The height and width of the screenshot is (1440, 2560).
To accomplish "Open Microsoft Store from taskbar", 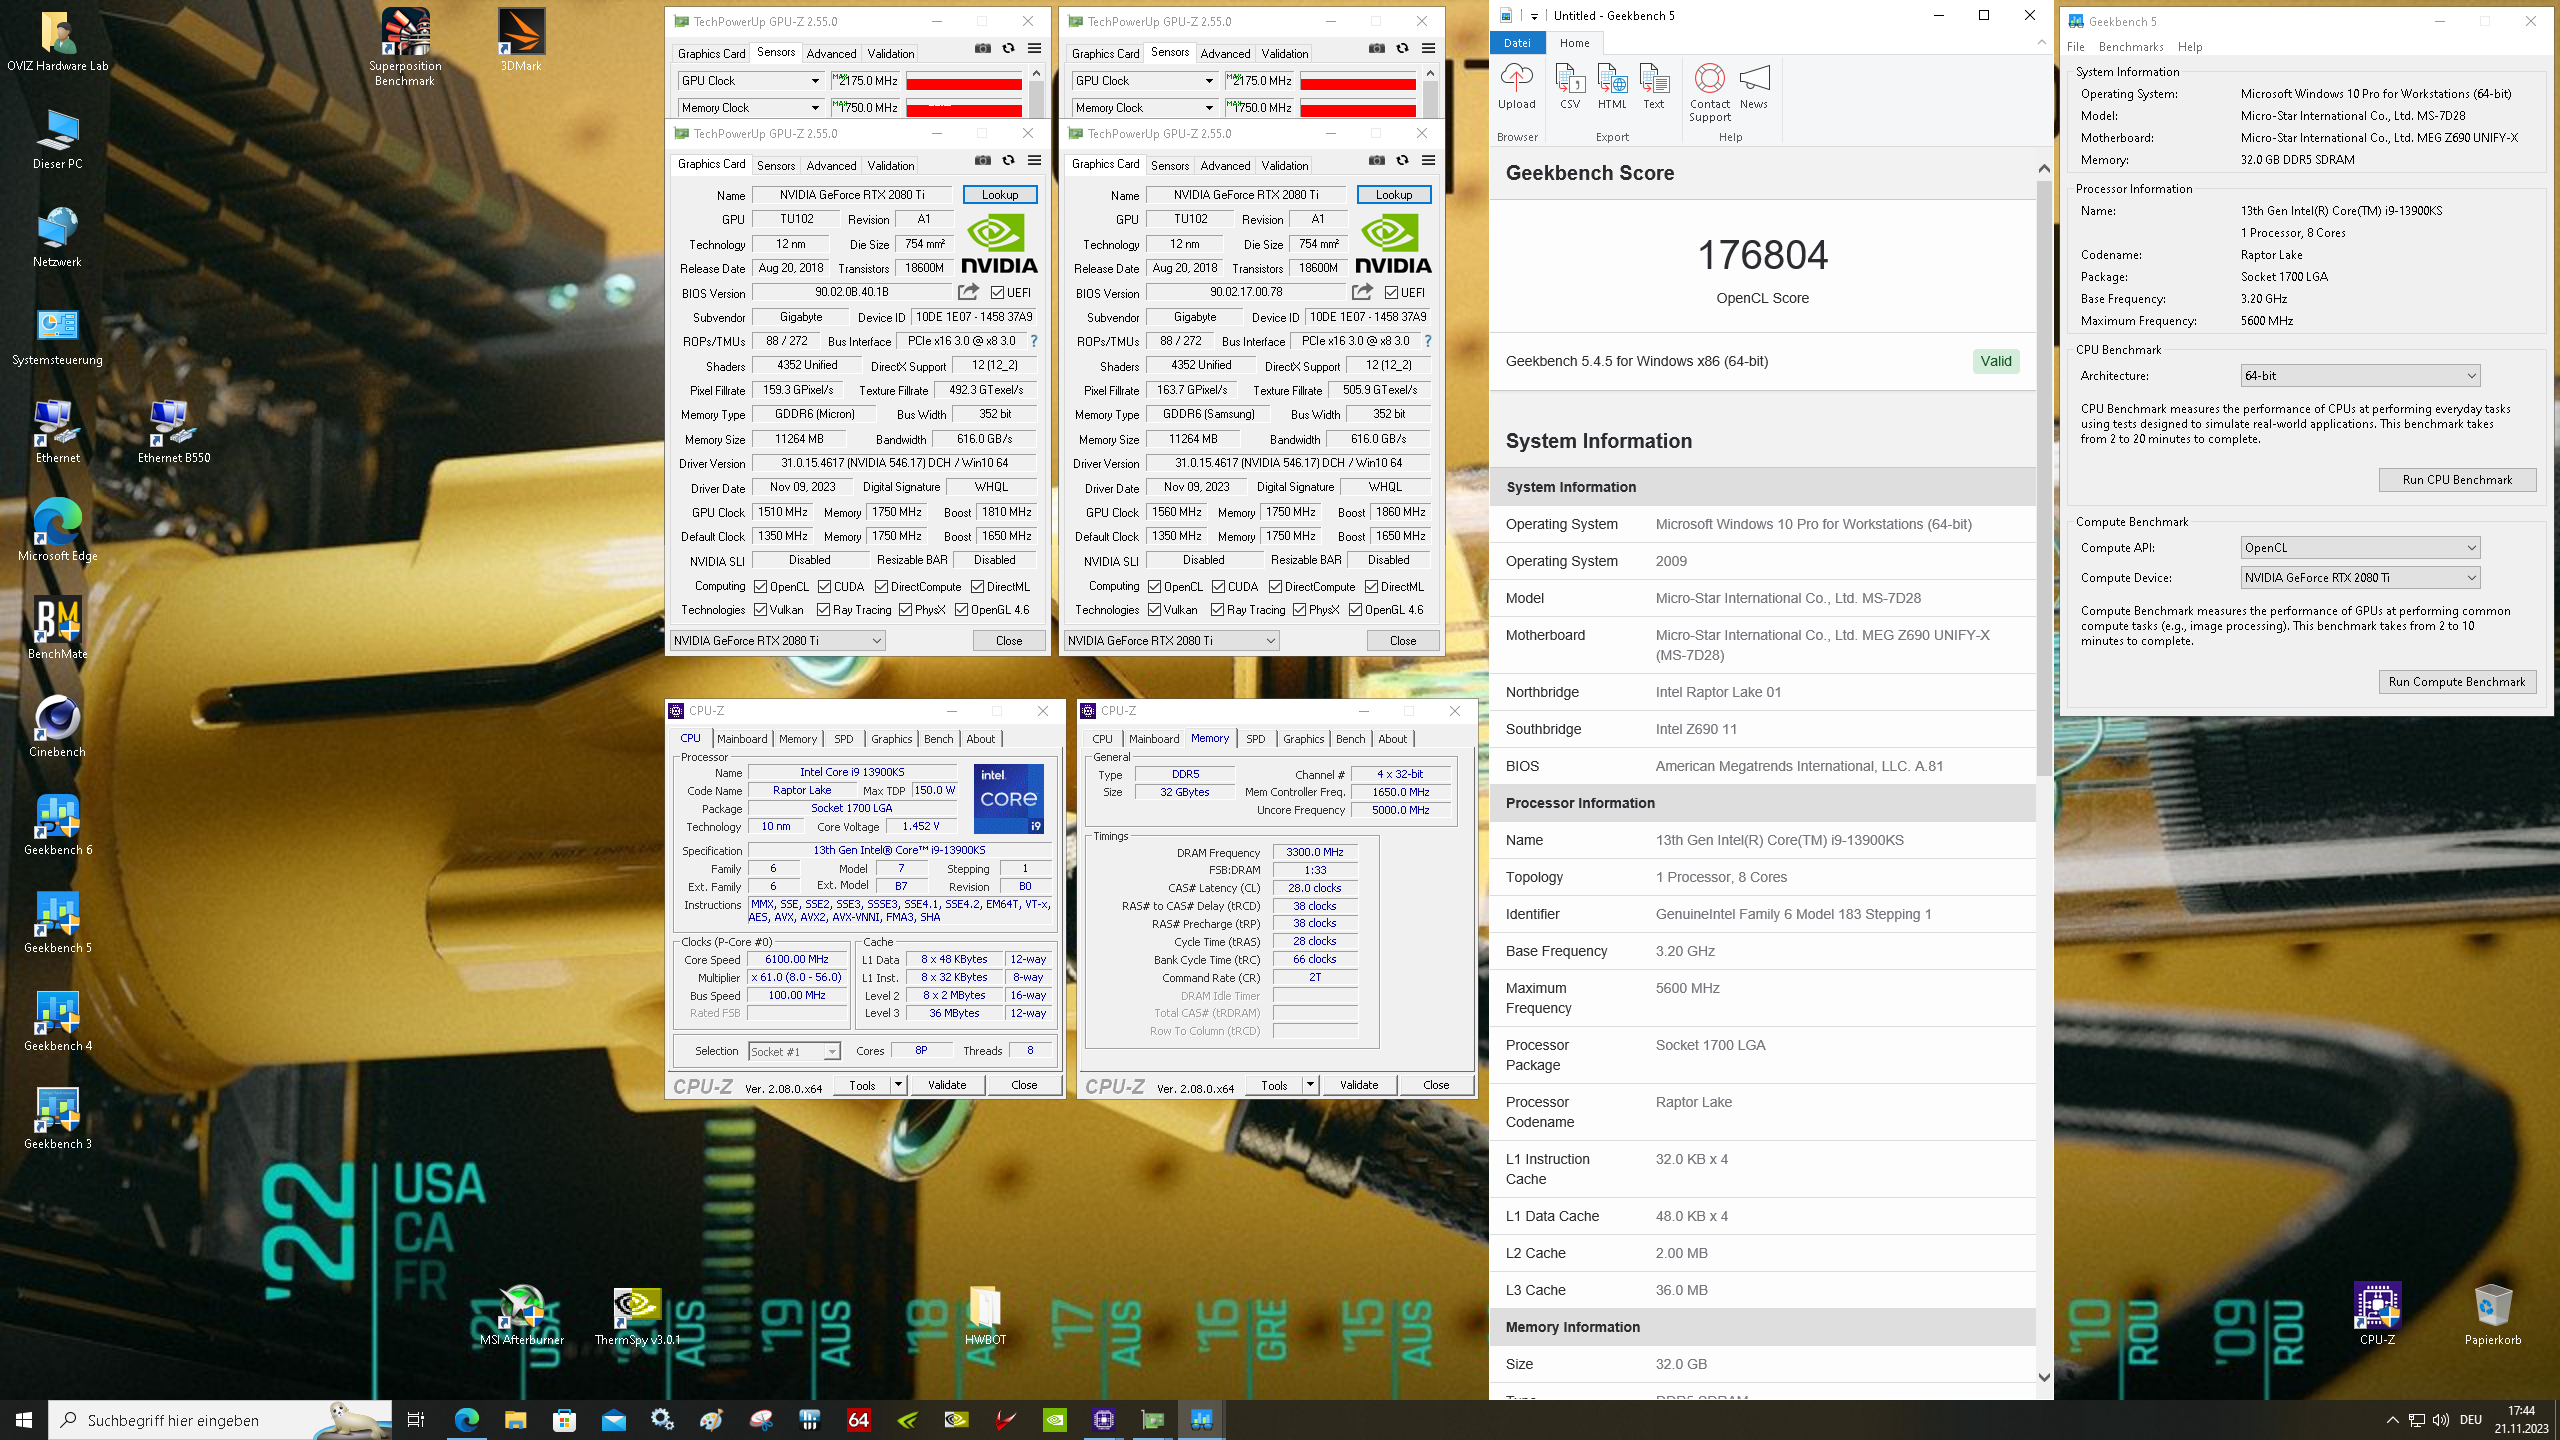I will (564, 1419).
